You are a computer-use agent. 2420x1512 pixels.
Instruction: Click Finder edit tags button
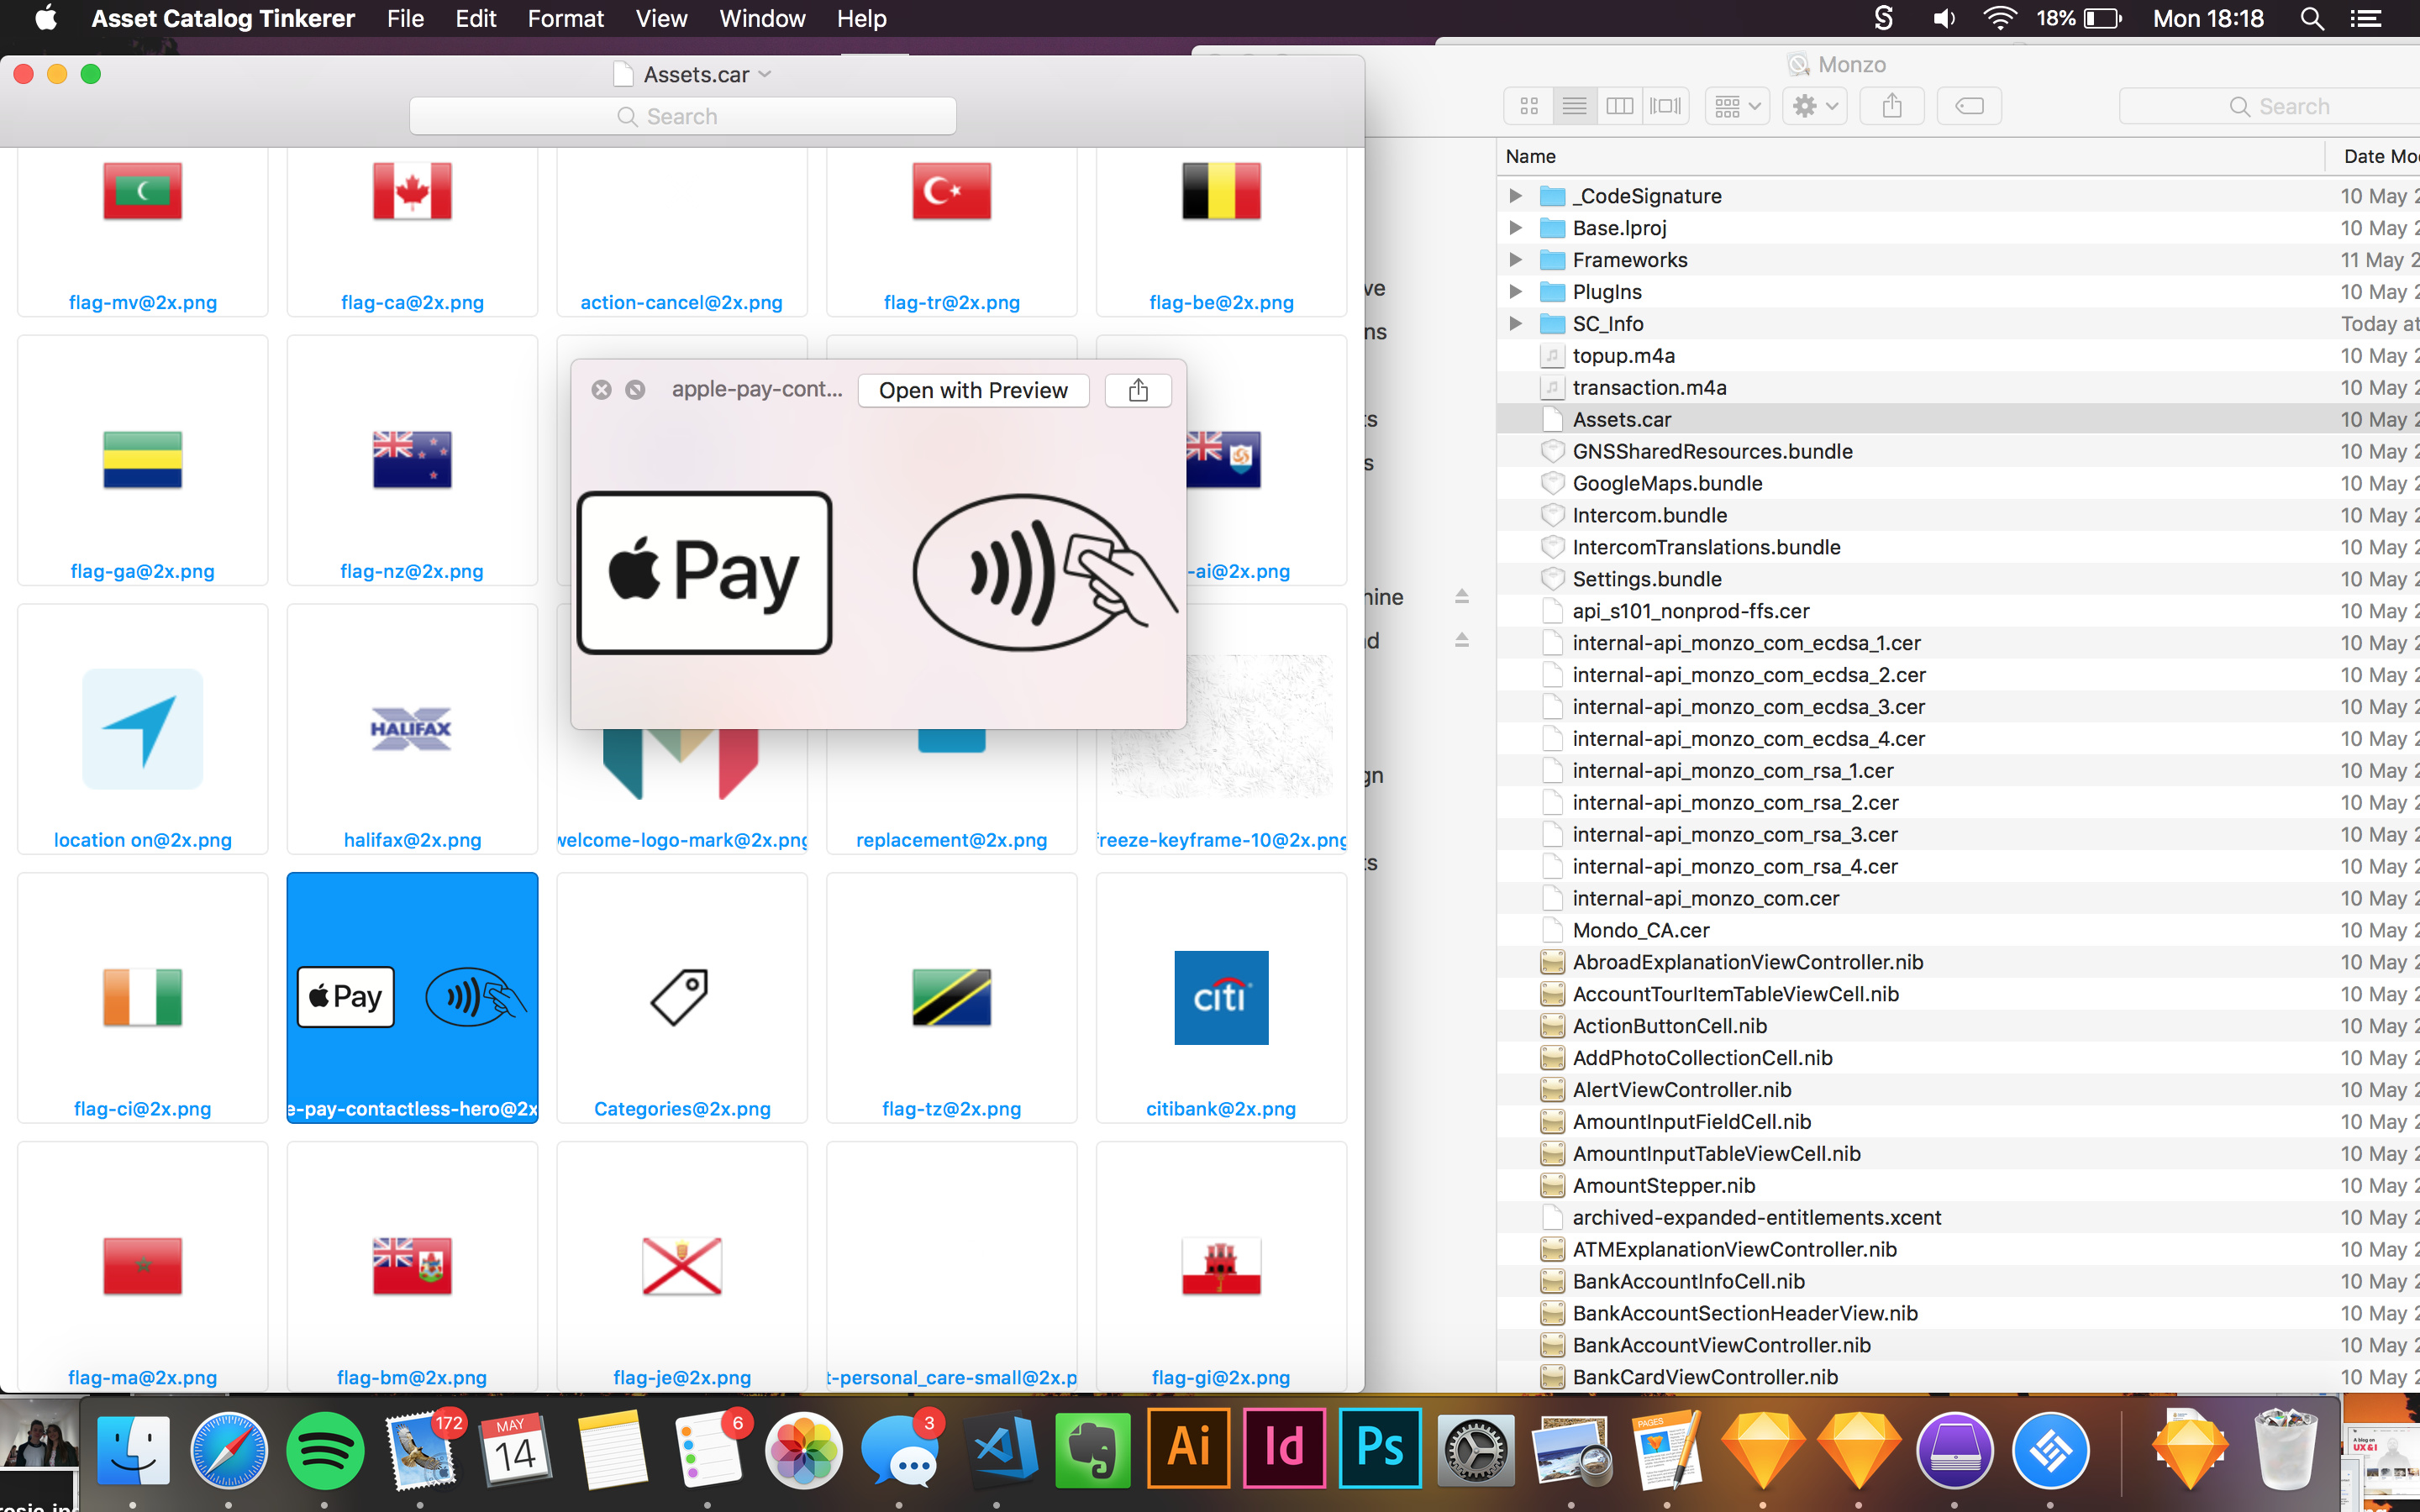[1969, 106]
